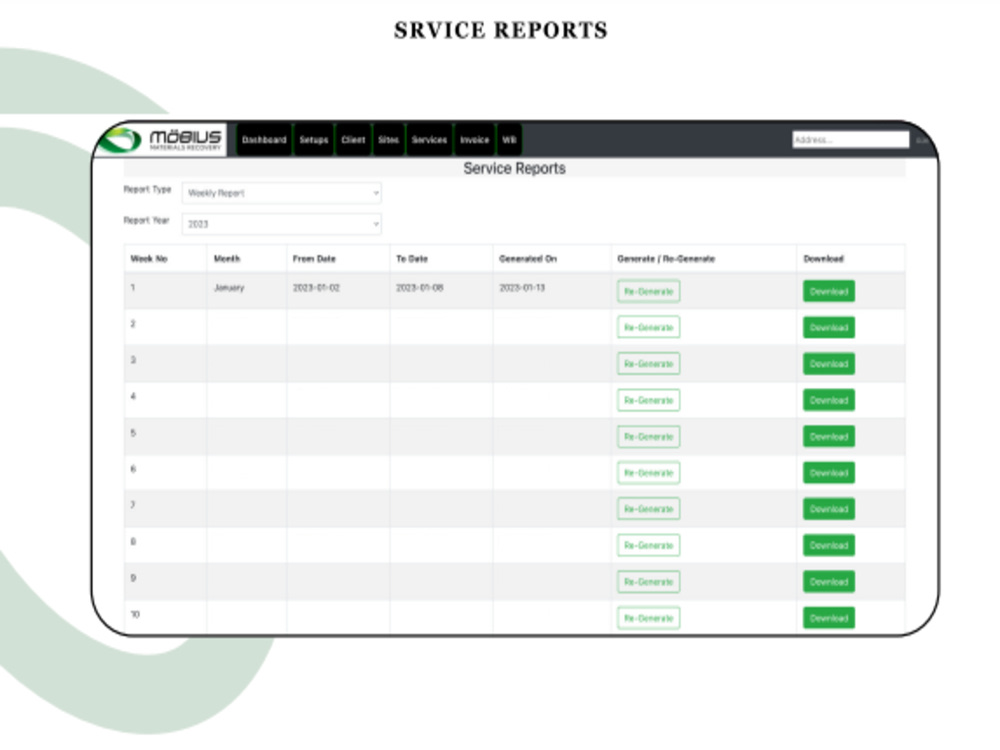Select the Services menu item
Image resolution: width=1000 pixels, height=750 pixels.
[429, 140]
